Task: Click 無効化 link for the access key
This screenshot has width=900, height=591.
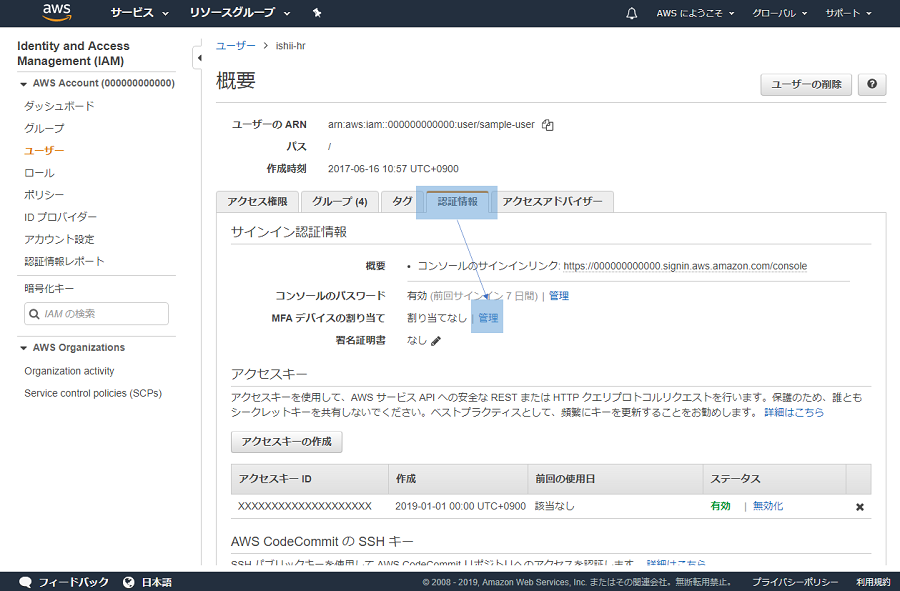Action: coord(767,506)
